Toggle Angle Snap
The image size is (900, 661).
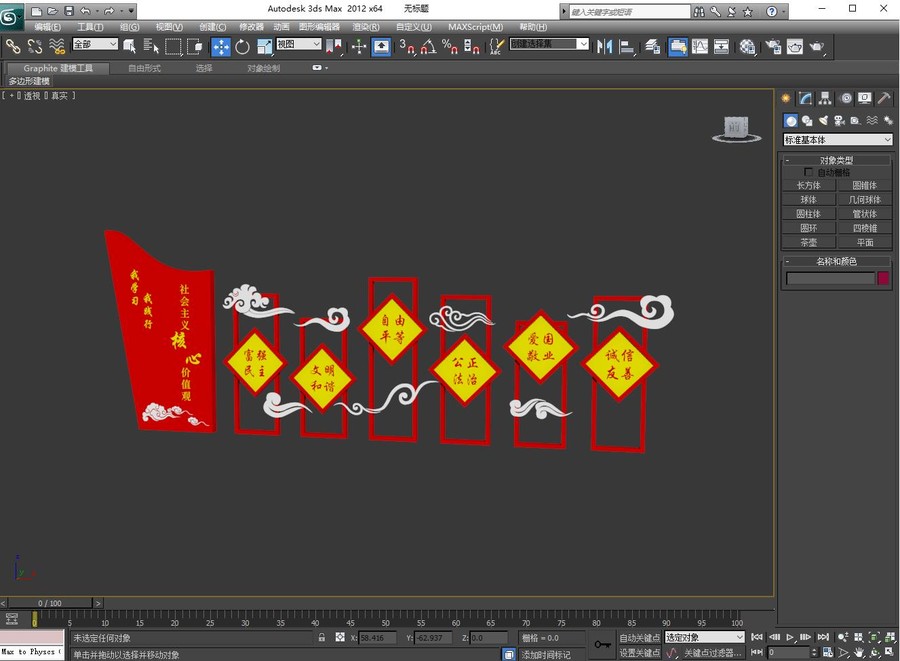428,46
